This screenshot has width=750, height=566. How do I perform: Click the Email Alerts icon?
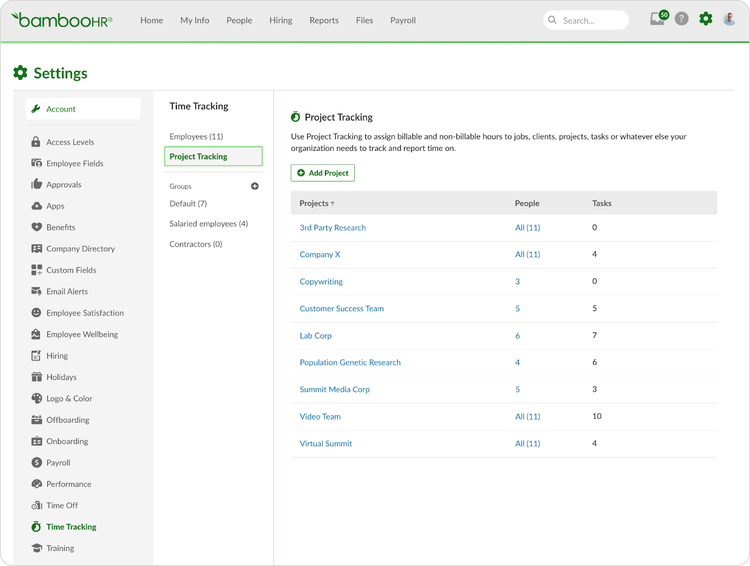(x=36, y=291)
